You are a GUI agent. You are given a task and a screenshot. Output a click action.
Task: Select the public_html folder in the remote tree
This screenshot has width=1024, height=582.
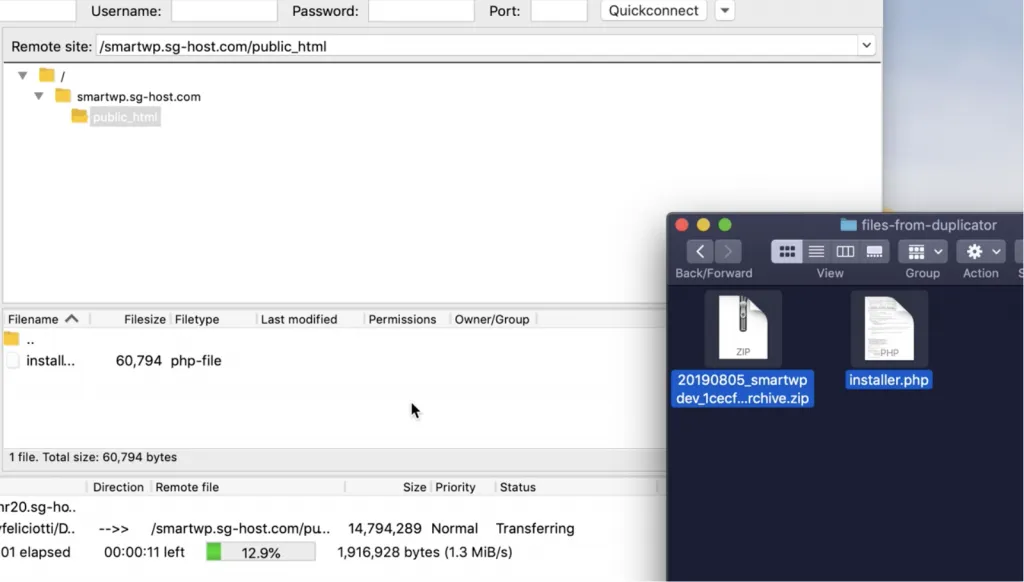(124, 116)
